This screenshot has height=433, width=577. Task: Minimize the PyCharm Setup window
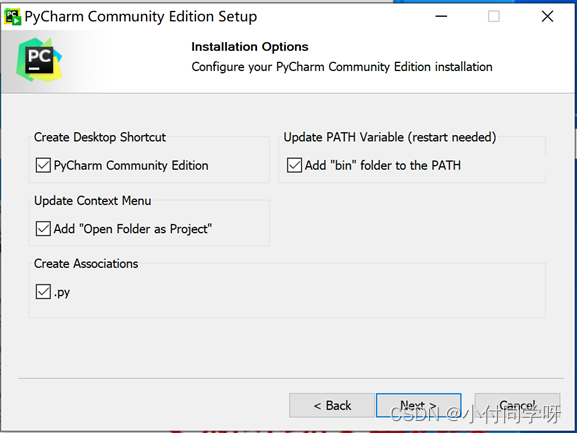point(441,16)
